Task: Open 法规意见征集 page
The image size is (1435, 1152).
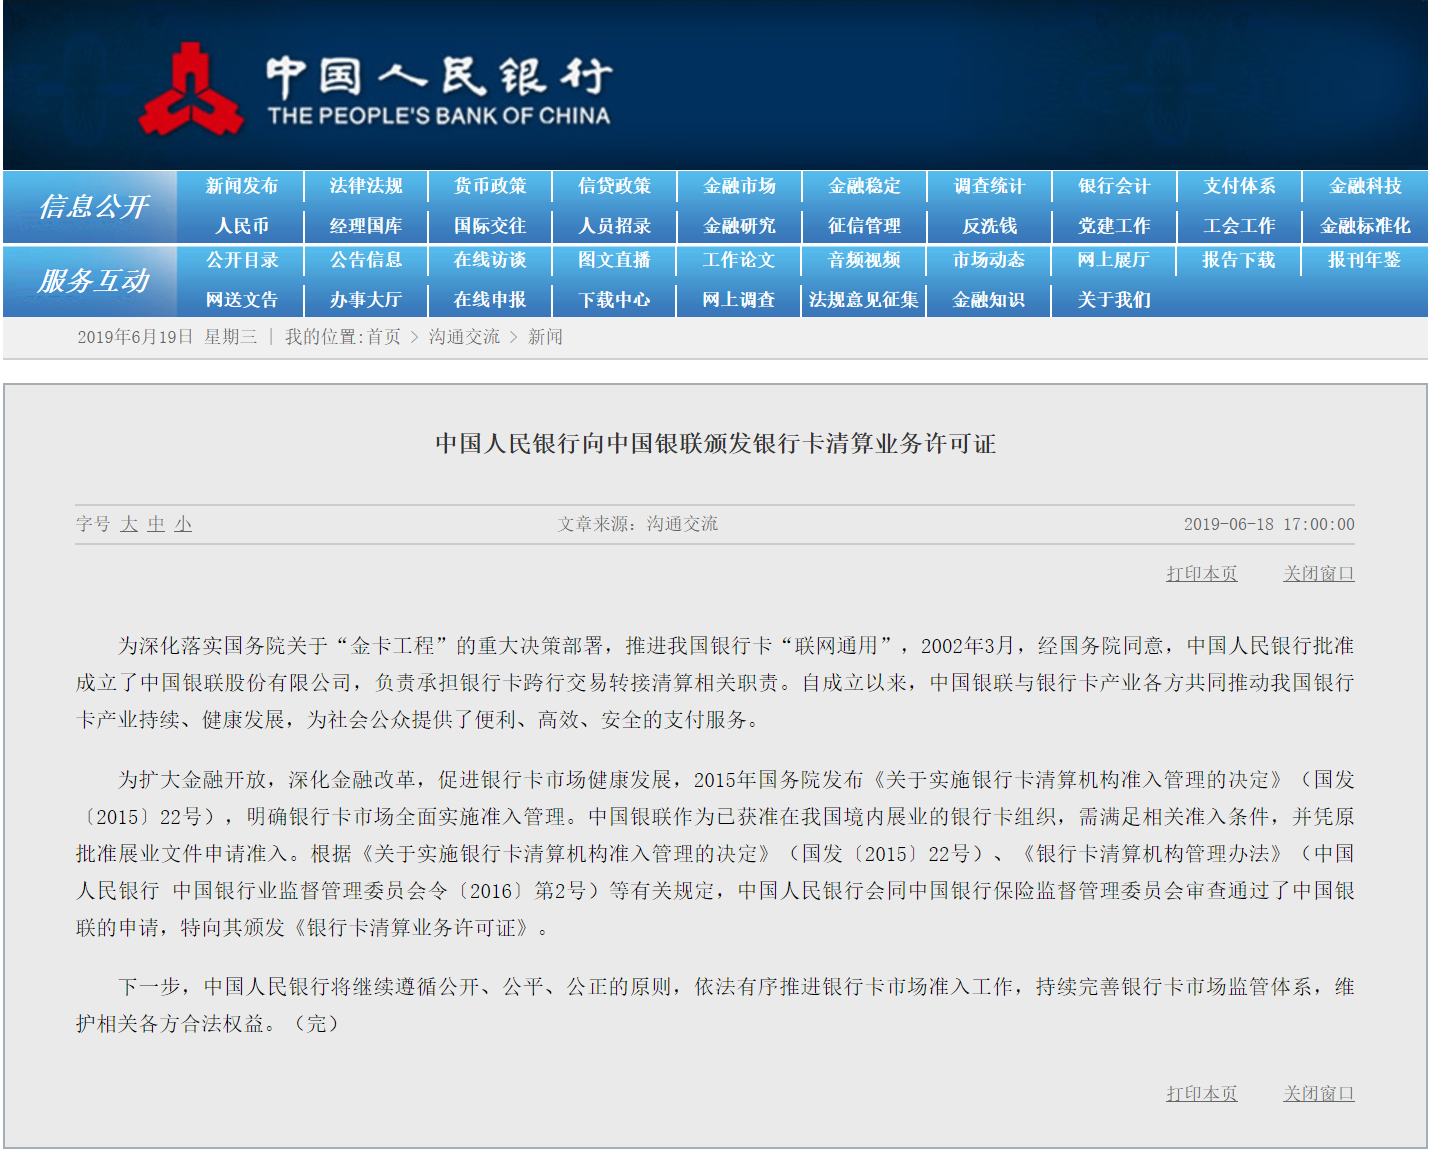Action: pos(864,300)
